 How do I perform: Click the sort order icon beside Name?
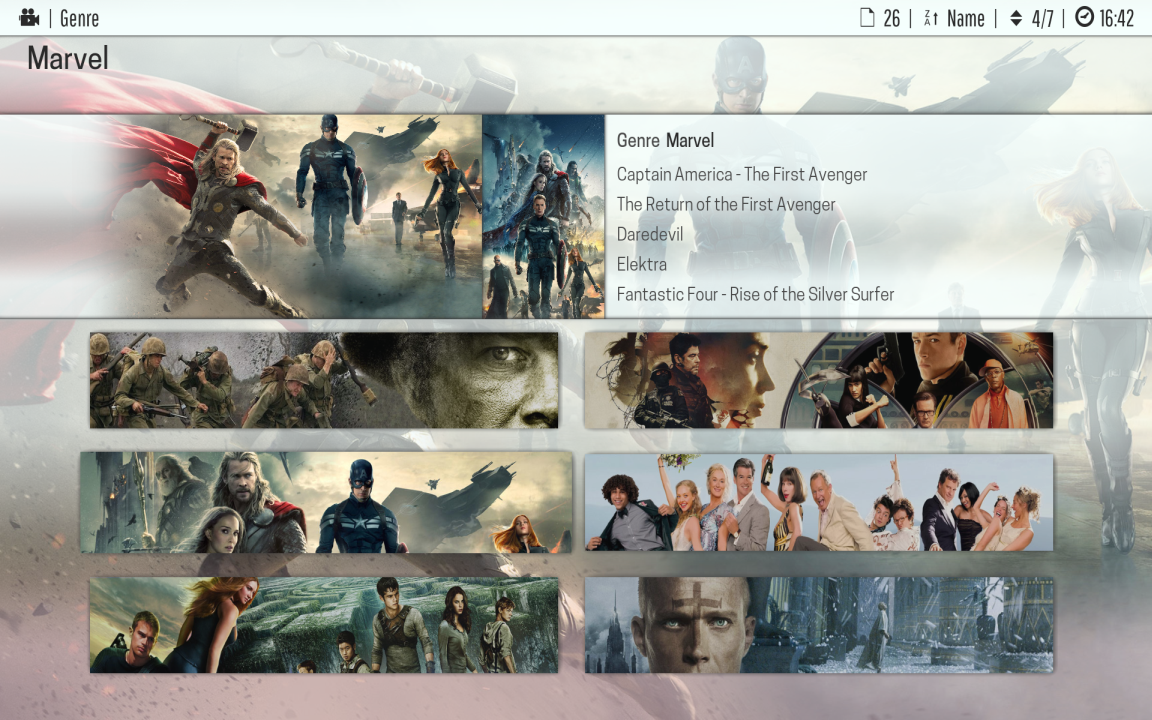pyautogui.click(x=930, y=18)
